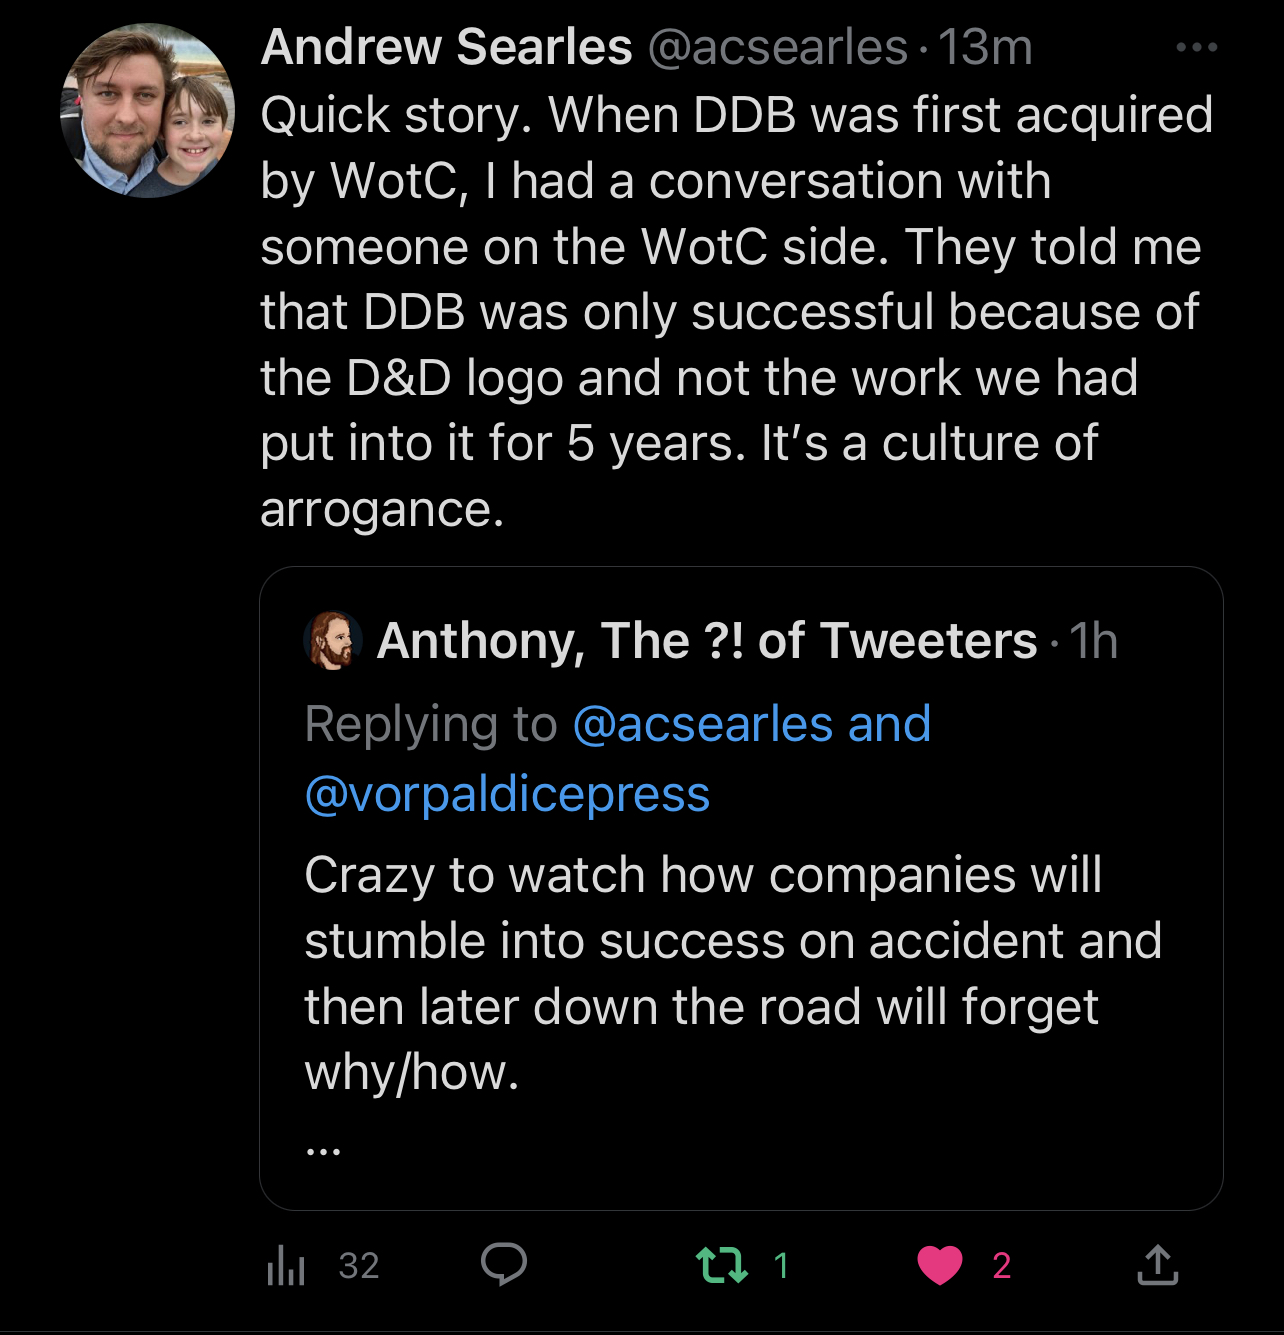The height and width of the screenshot is (1335, 1284).
Task: Click the 13m tweet timestamp
Action: 985,47
